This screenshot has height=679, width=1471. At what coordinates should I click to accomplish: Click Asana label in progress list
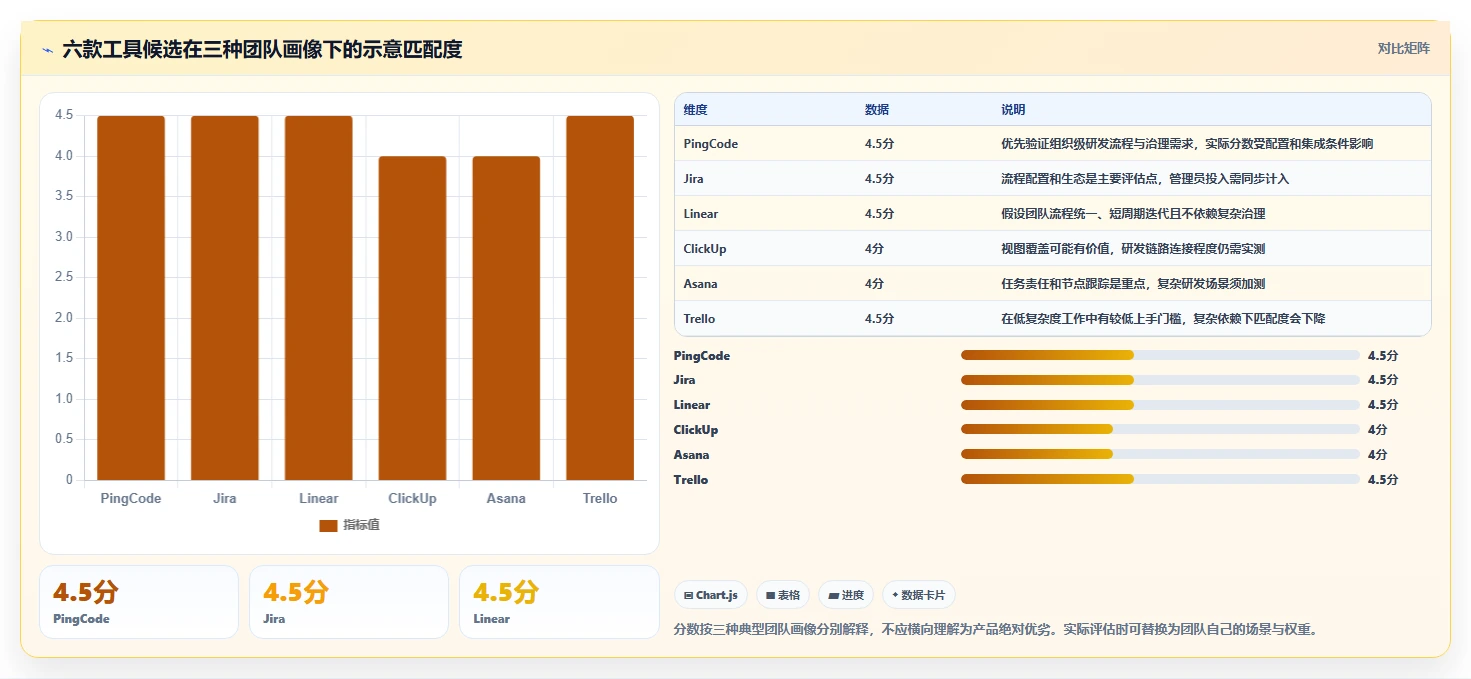(x=692, y=455)
